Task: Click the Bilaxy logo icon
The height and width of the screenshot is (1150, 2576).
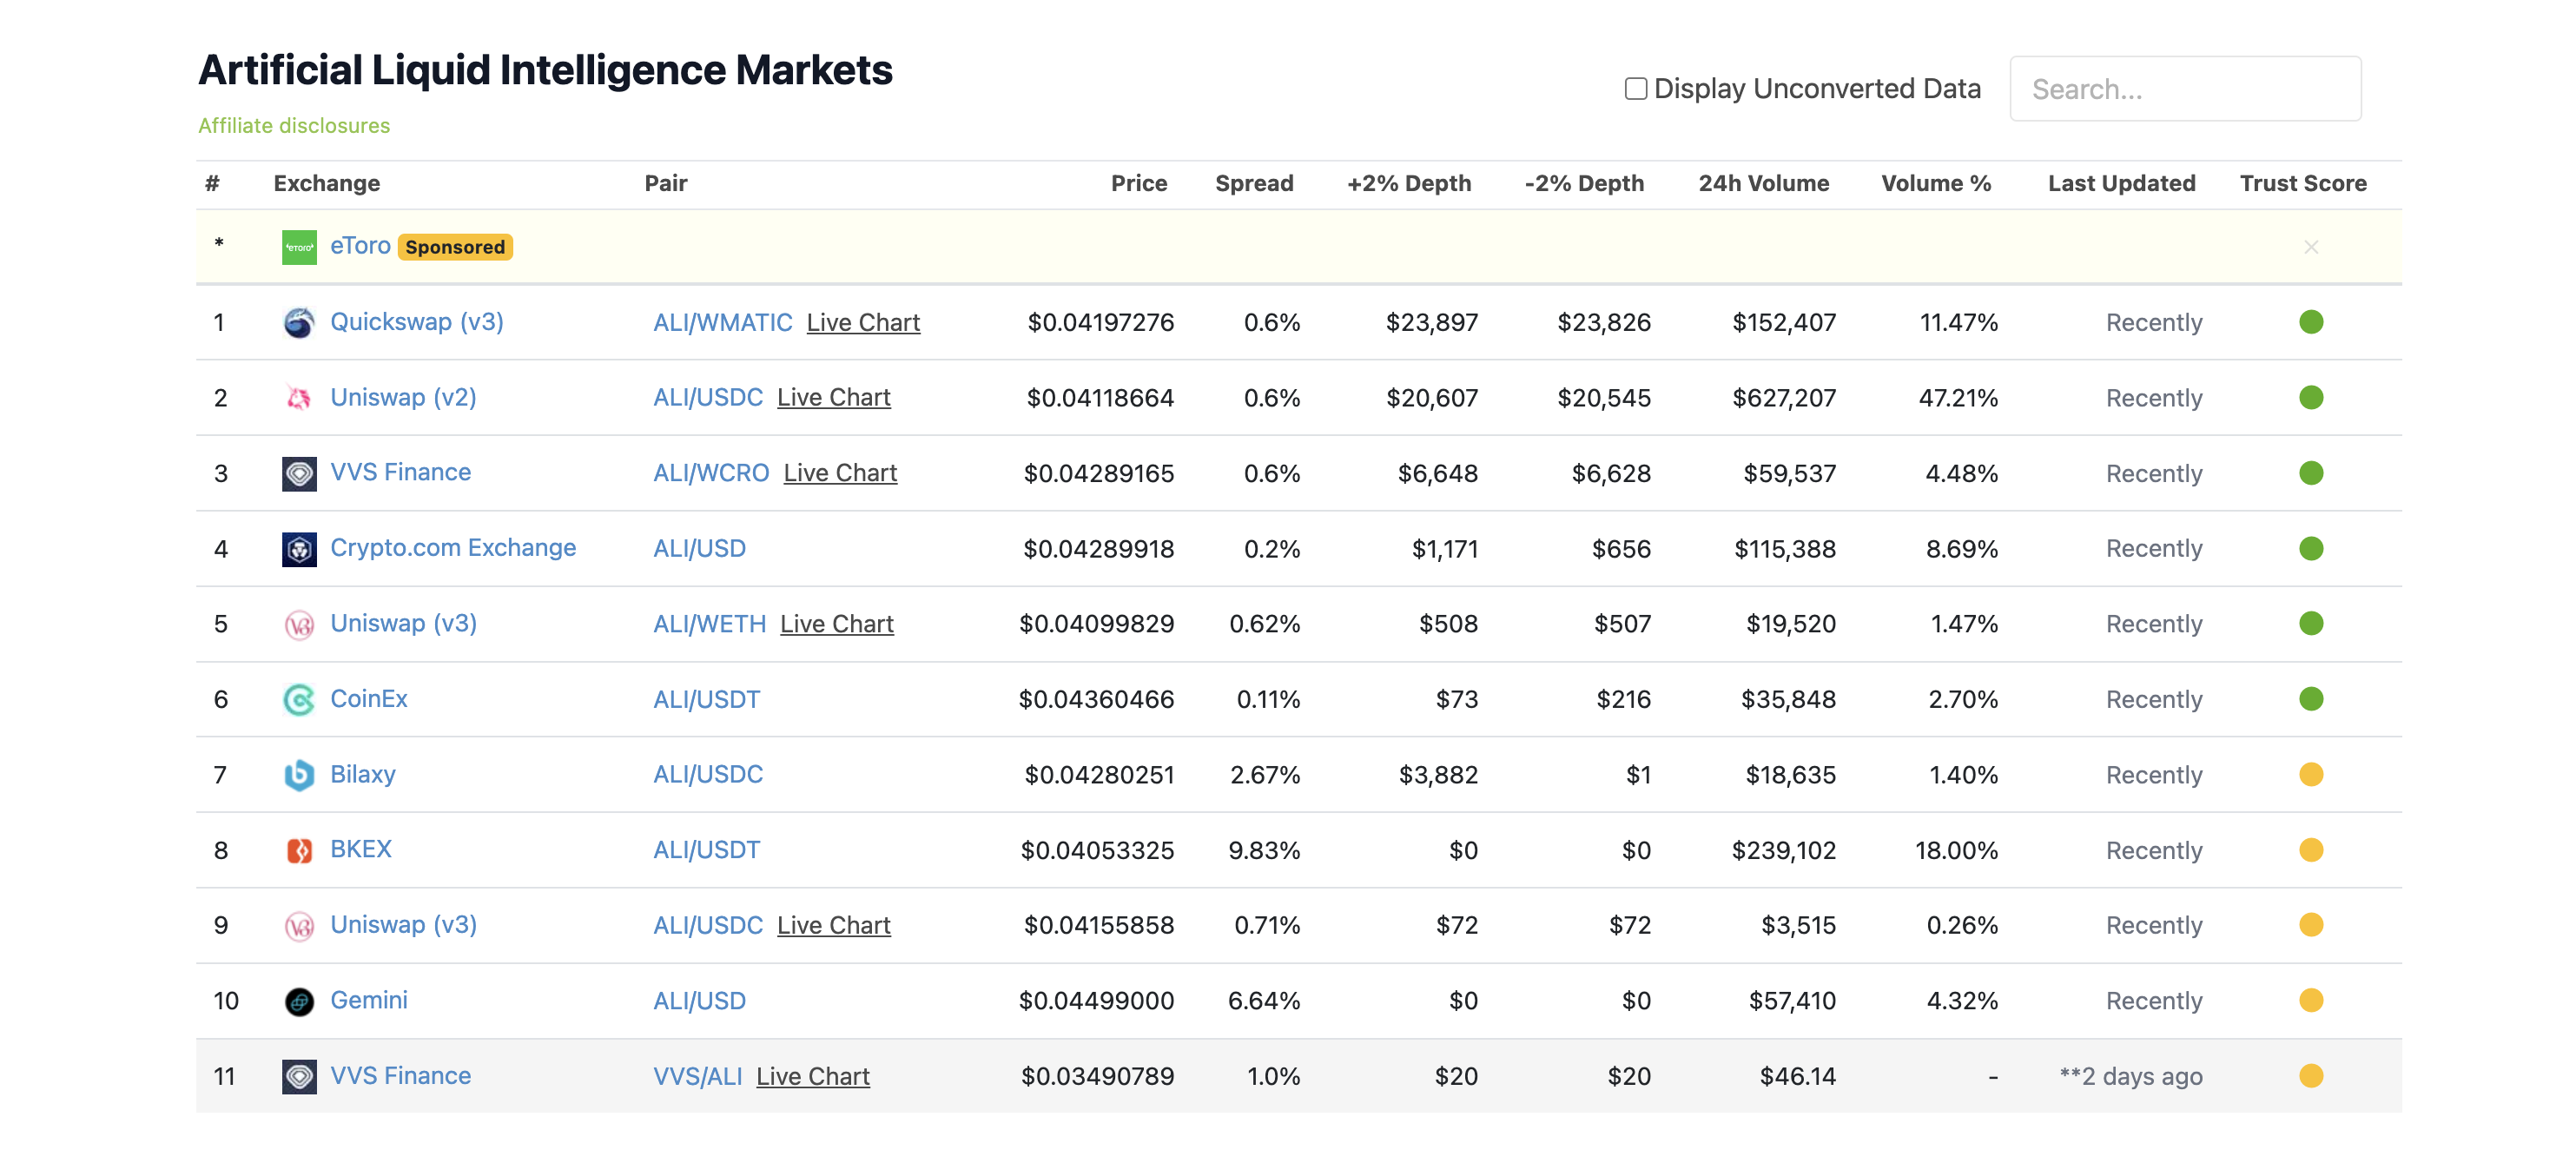Action: pos(299,775)
